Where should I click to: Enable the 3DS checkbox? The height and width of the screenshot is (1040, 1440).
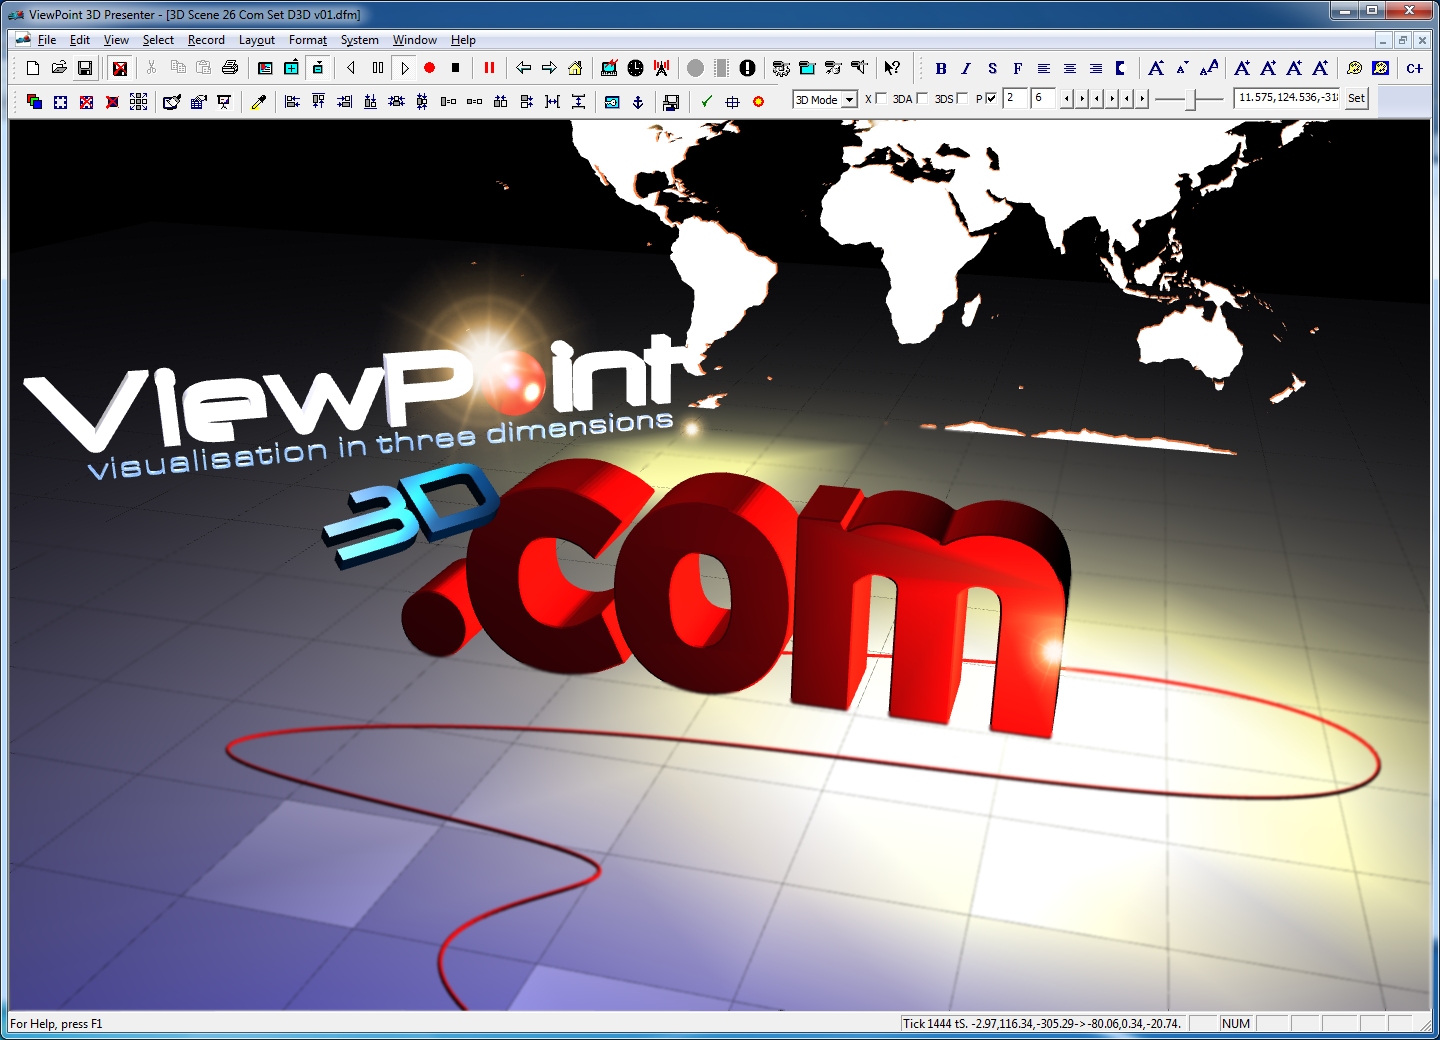(962, 98)
